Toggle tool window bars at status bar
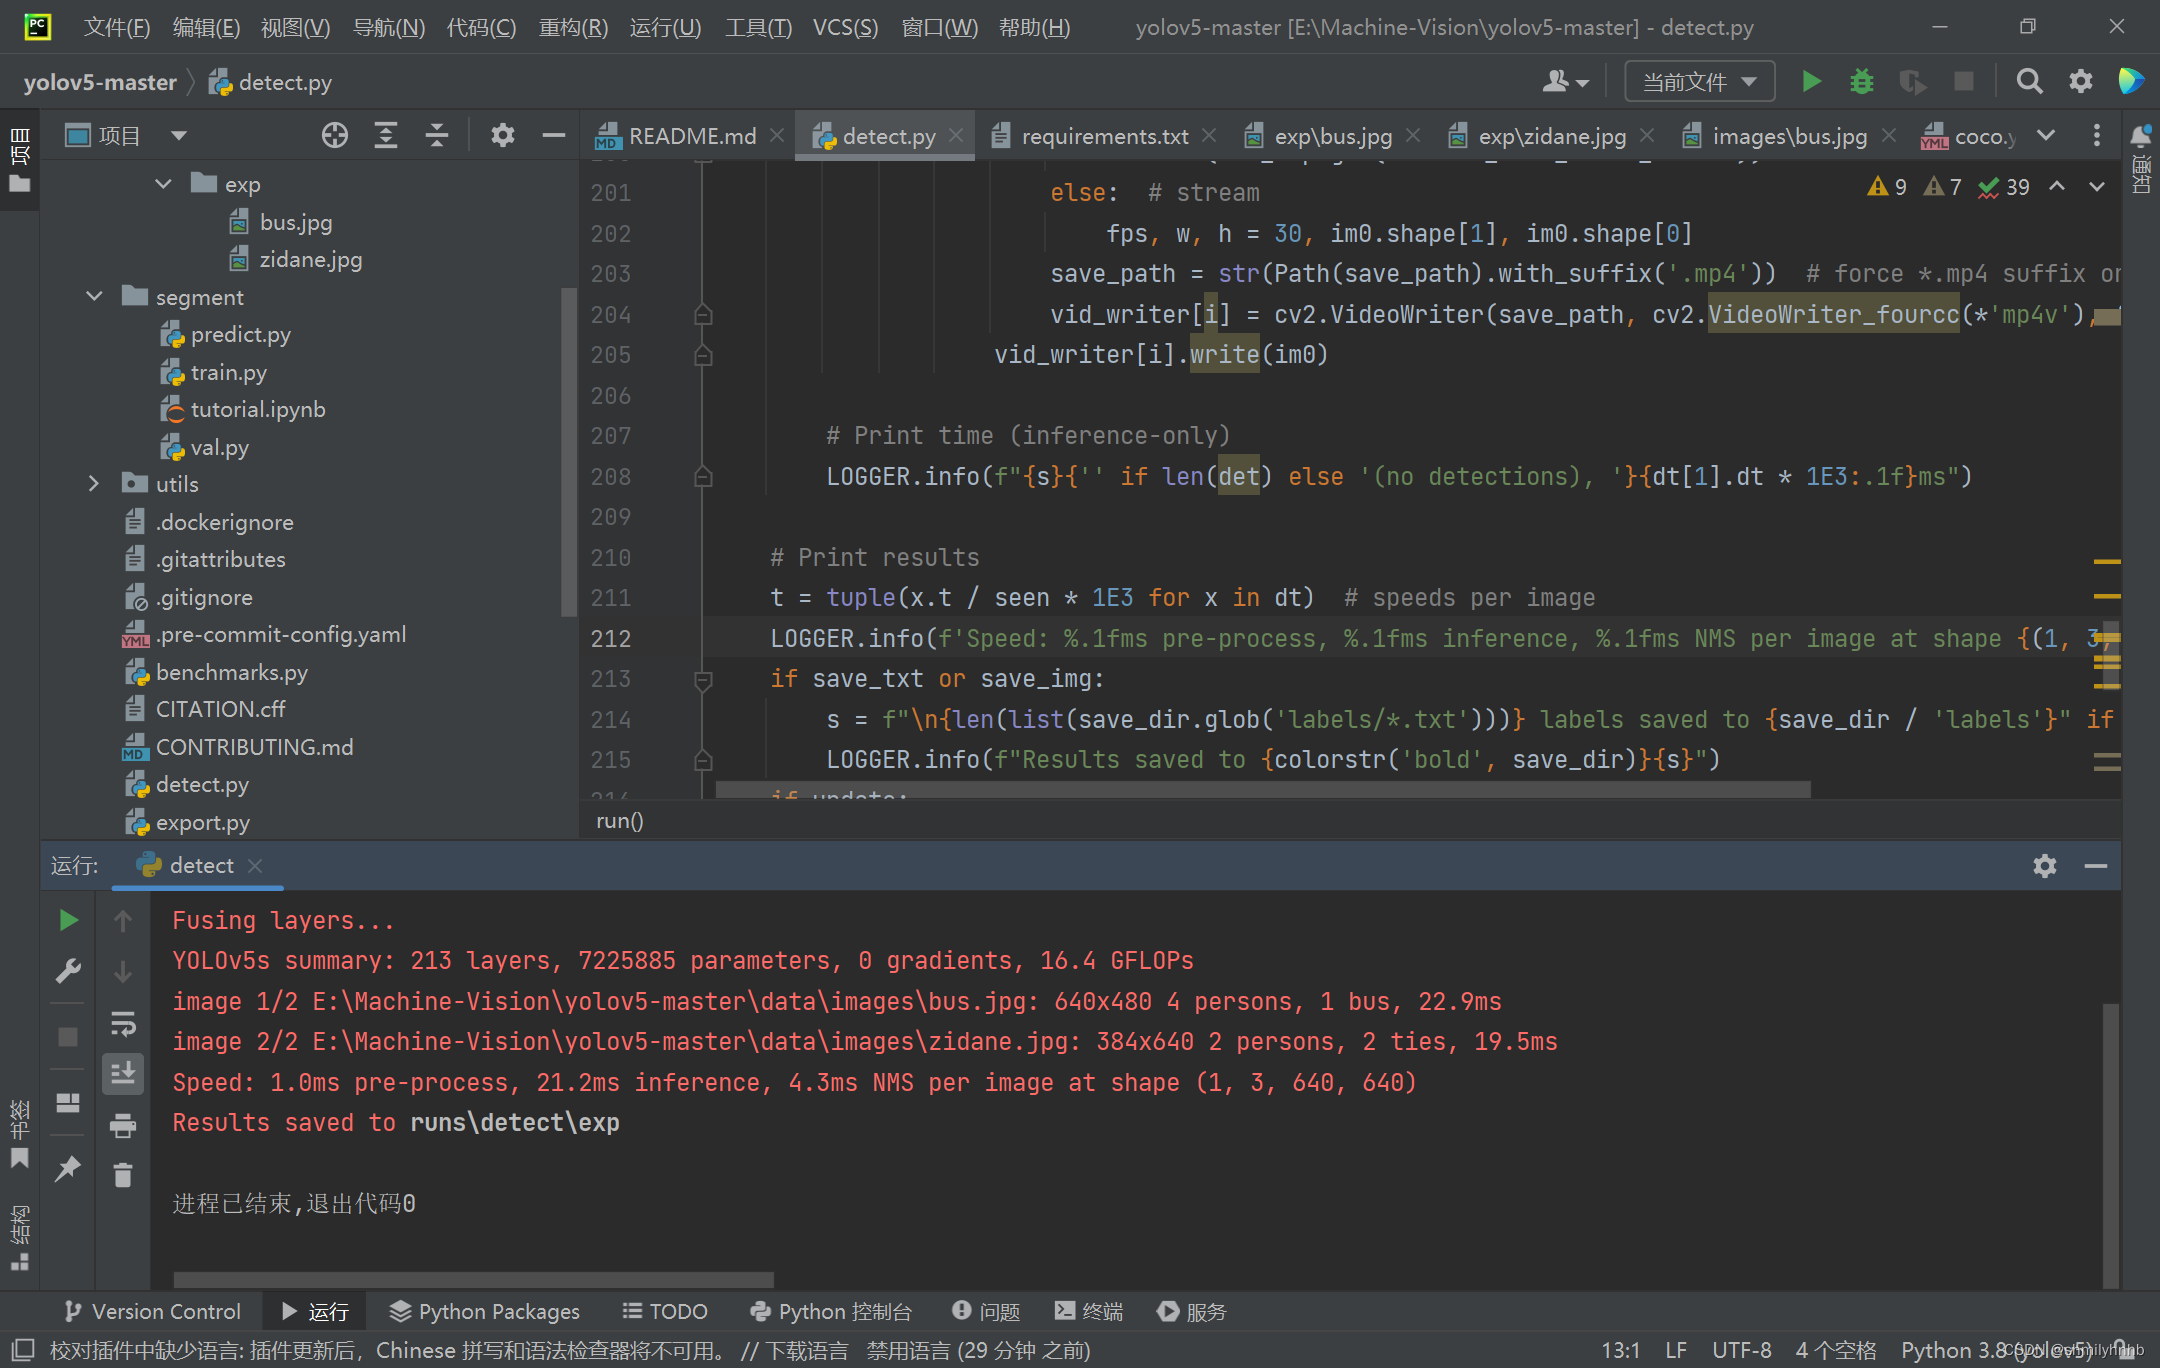The width and height of the screenshot is (2160, 1368). pos(22,1350)
